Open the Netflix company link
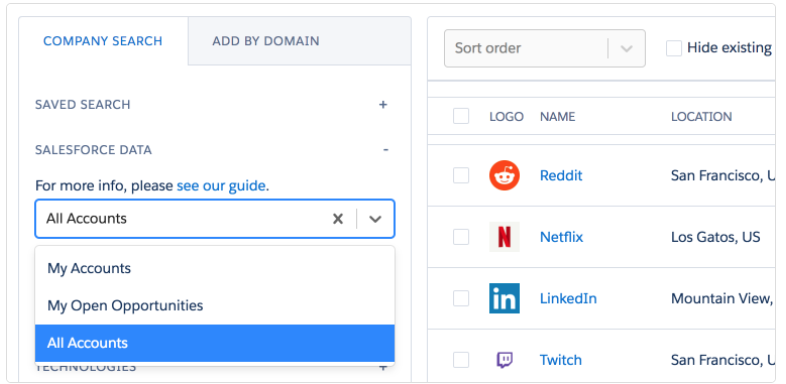This screenshot has height=384, width=786. coord(561,237)
